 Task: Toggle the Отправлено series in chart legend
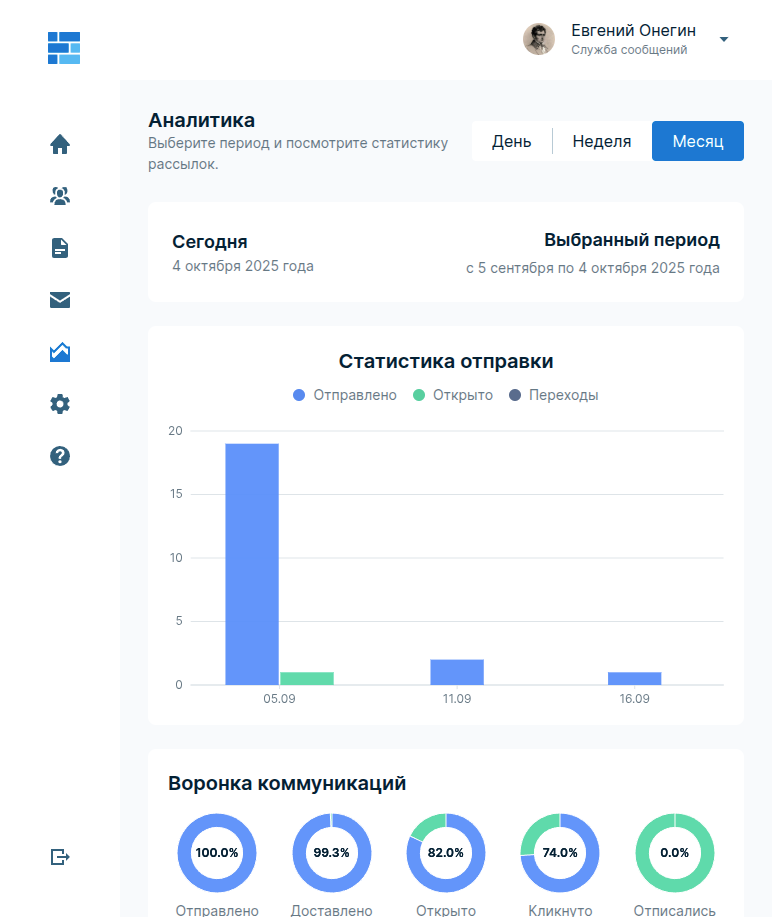pyautogui.click(x=345, y=395)
